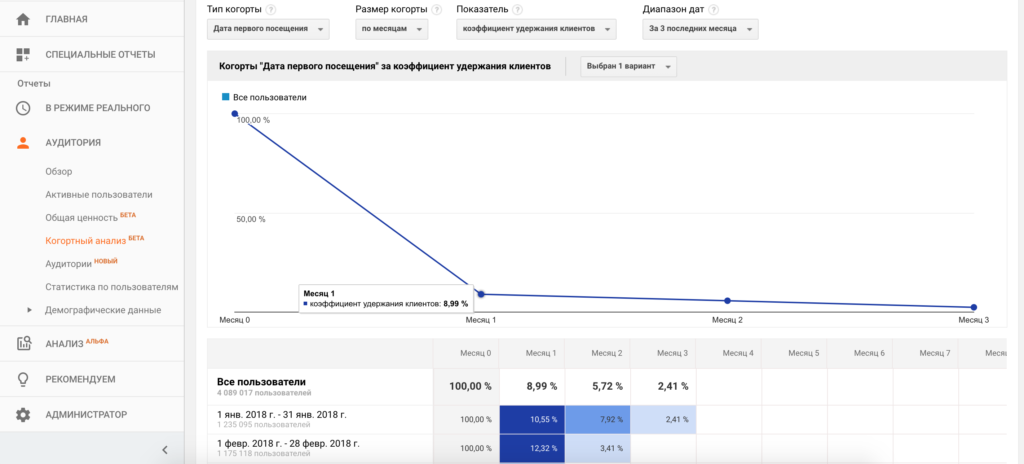The width and height of the screenshot is (1024, 464).
Task: Open the Дата первого посещения dropdown
Action: pyautogui.click(x=268, y=30)
